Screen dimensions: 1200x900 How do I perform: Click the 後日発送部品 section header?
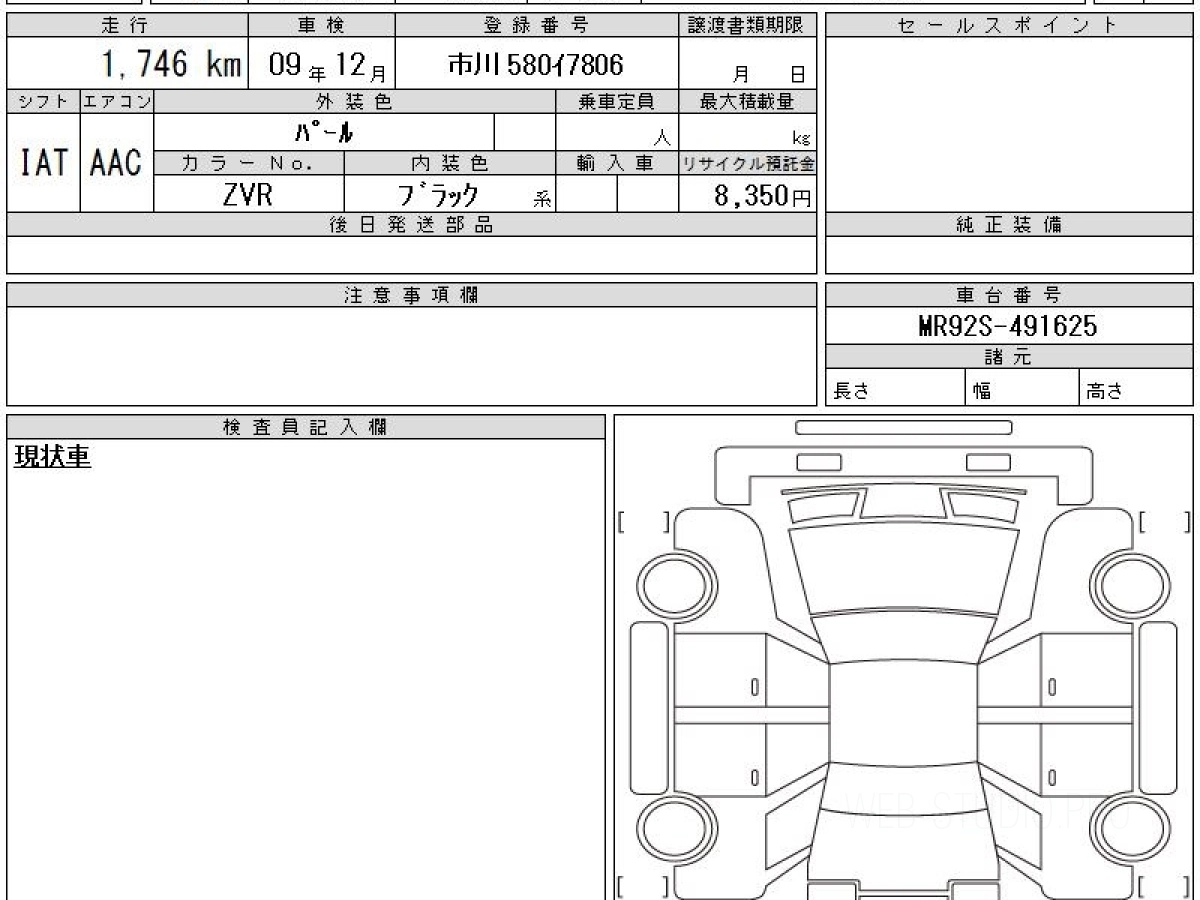[412, 225]
